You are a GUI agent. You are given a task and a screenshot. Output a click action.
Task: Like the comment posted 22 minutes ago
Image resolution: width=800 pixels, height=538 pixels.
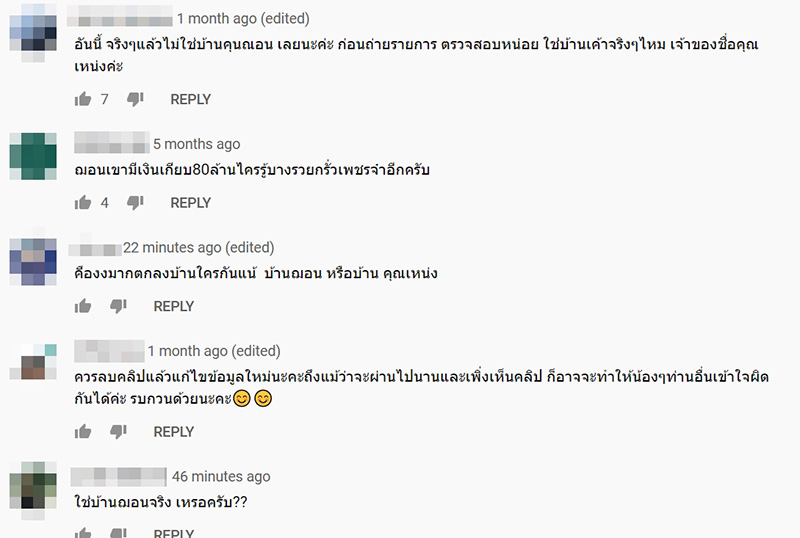(x=83, y=307)
